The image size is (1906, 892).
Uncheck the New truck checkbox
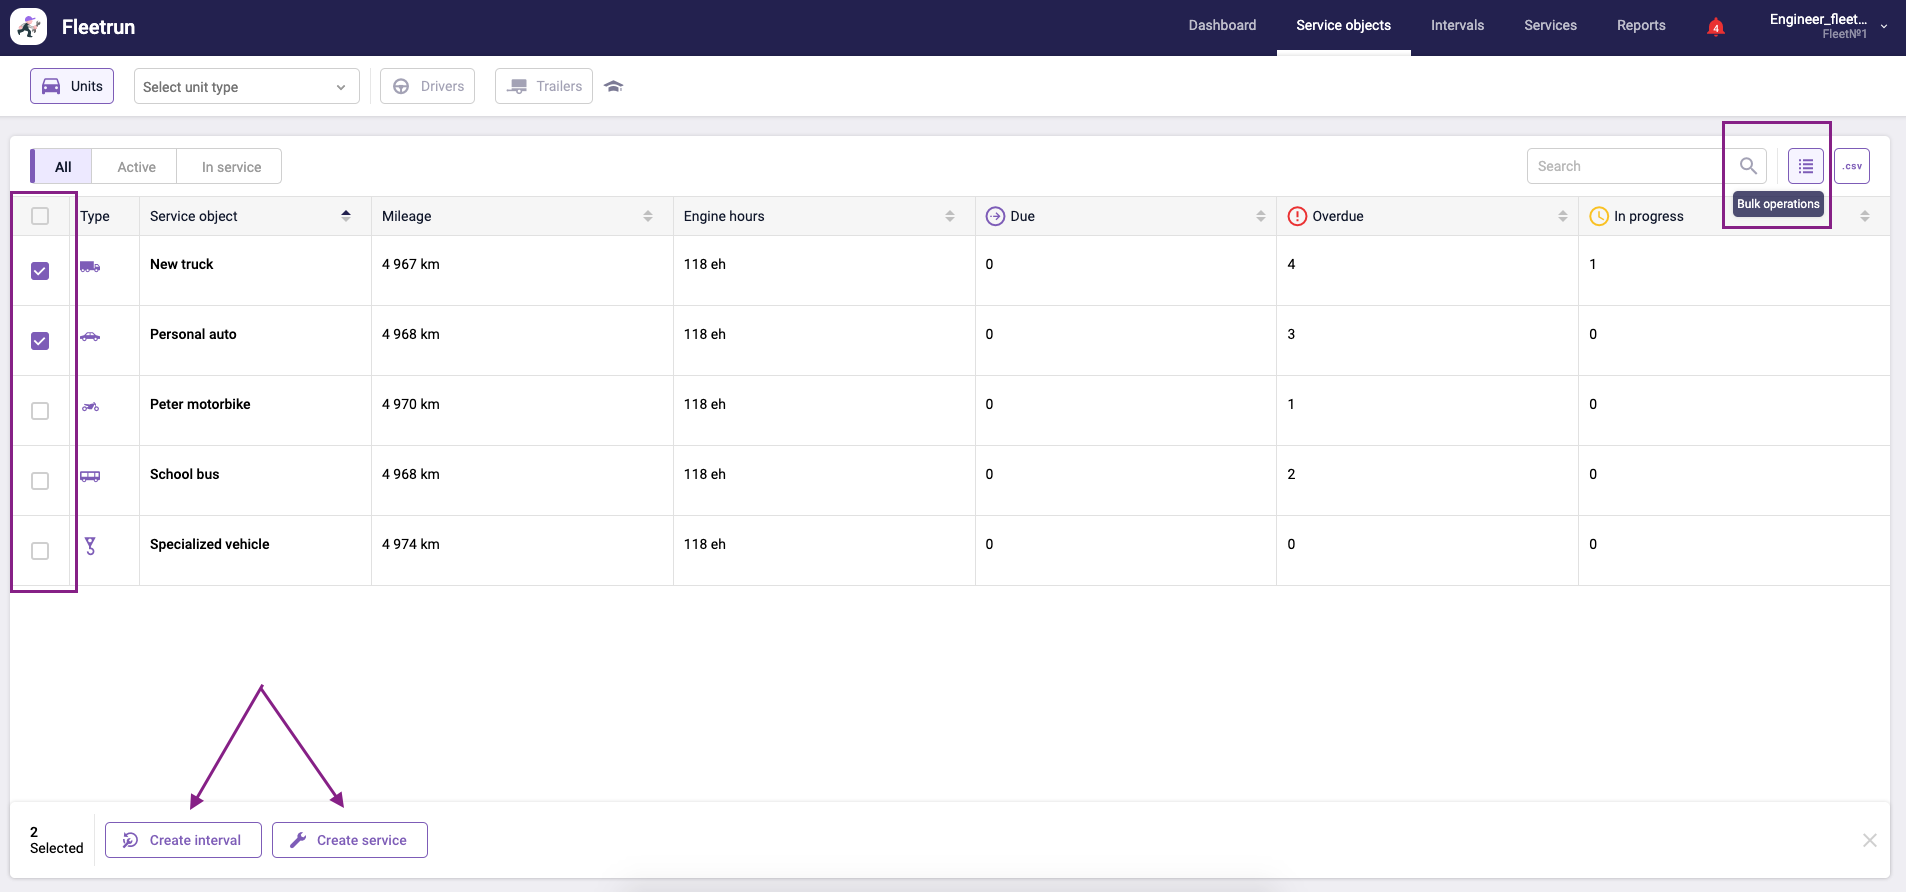40,271
